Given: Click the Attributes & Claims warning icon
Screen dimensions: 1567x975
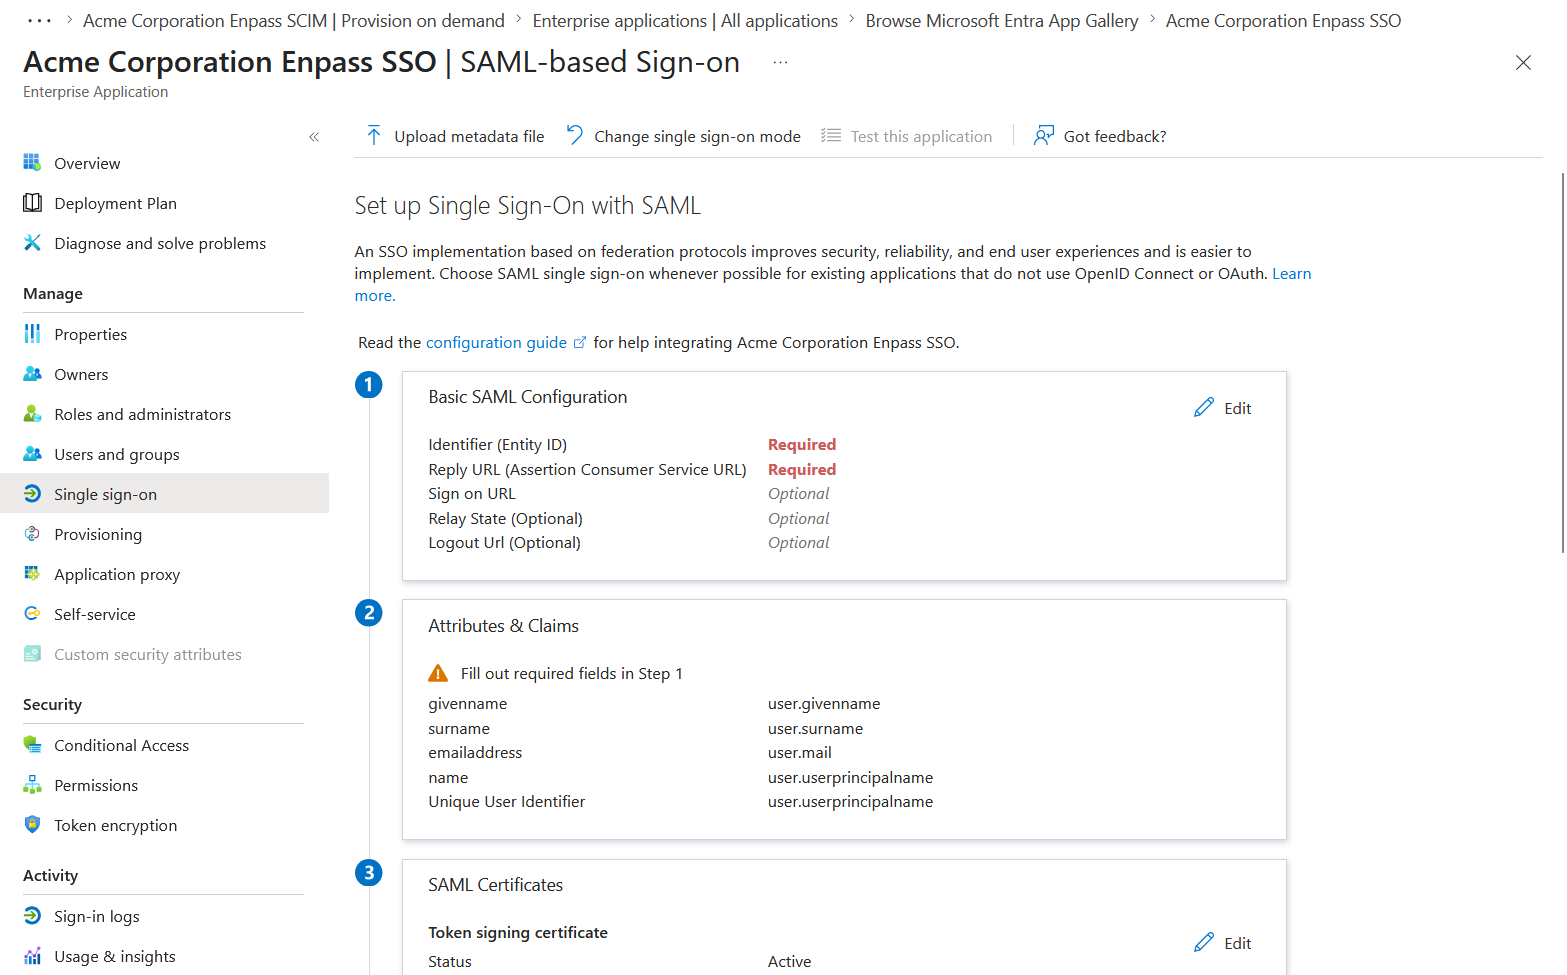Looking at the screenshot, I should click(438, 673).
